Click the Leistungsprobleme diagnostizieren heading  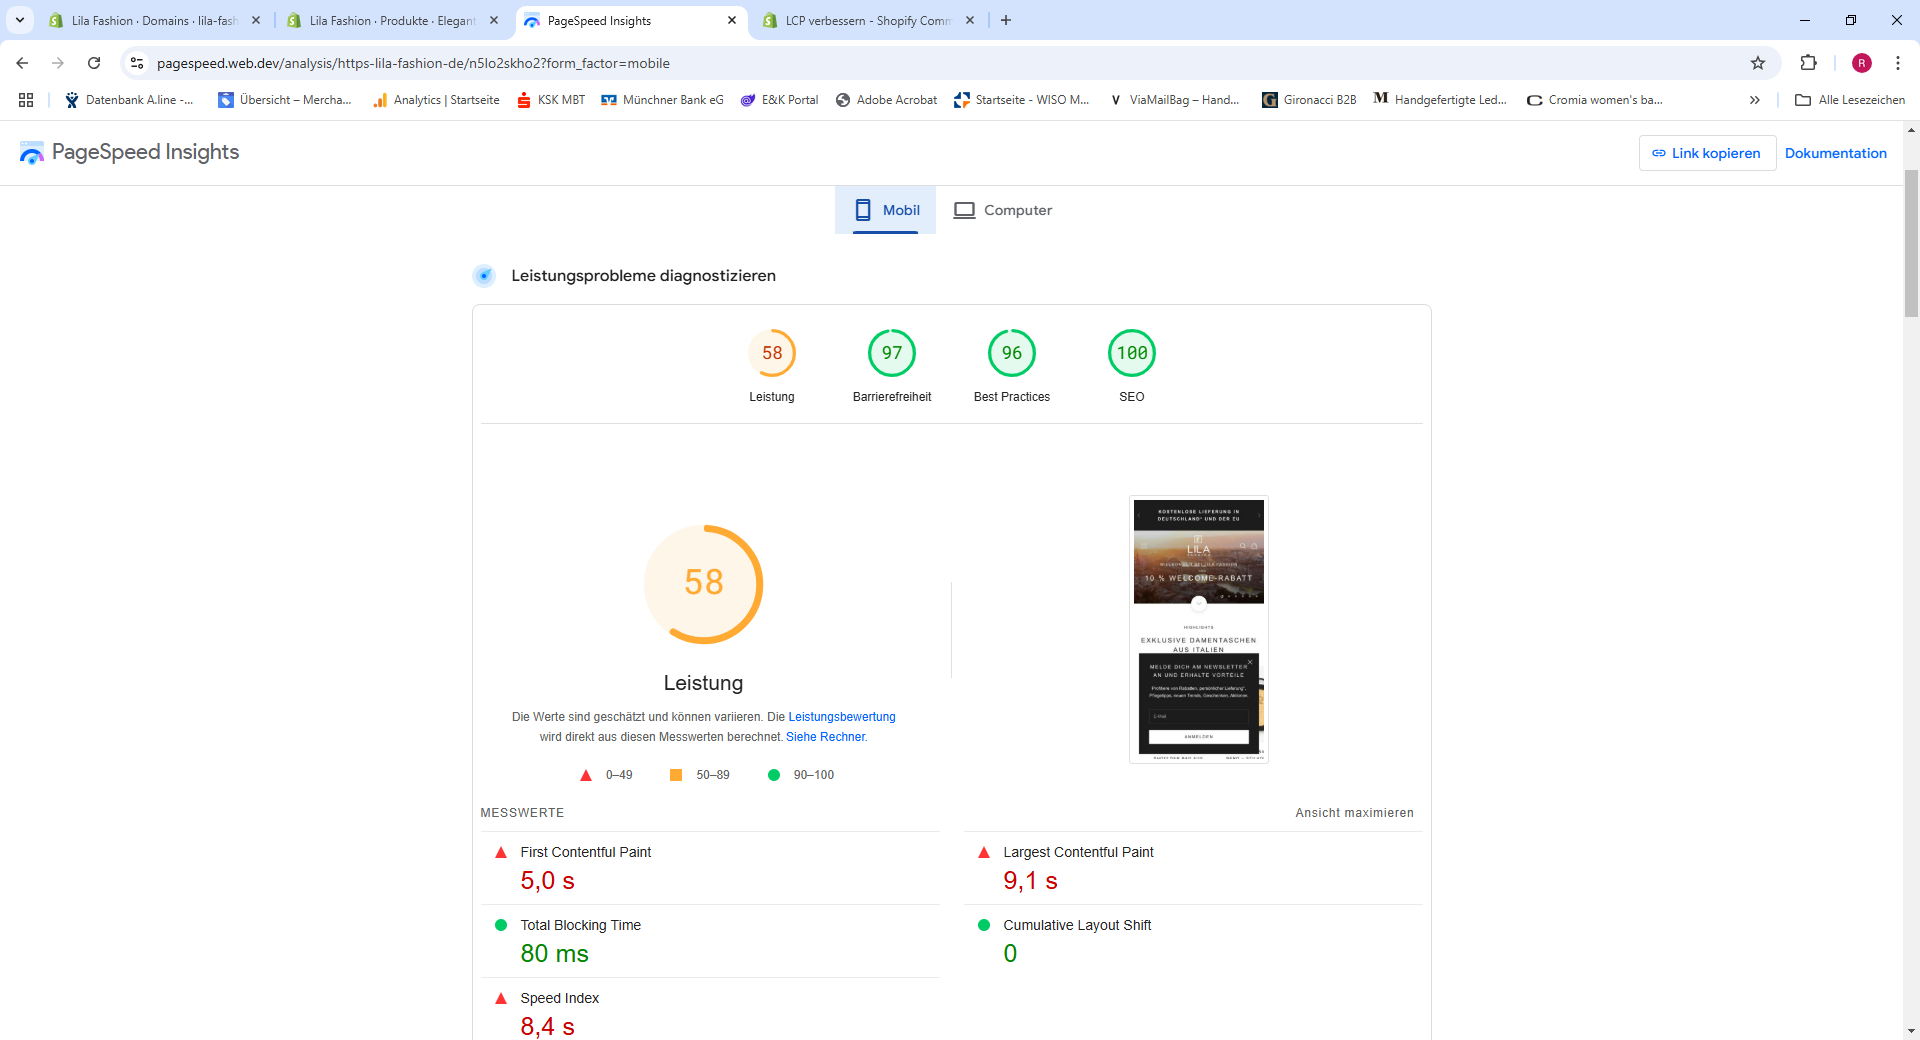pyautogui.click(x=643, y=276)
